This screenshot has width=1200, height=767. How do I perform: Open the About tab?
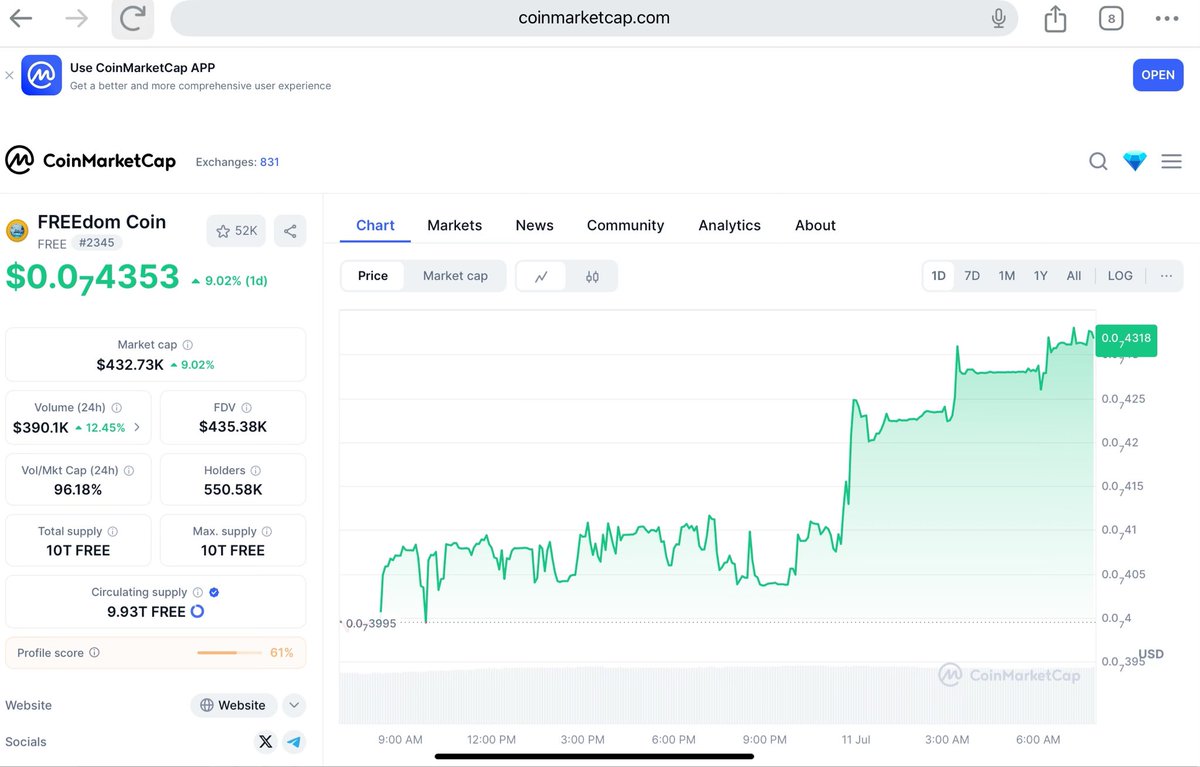[815, 226]
